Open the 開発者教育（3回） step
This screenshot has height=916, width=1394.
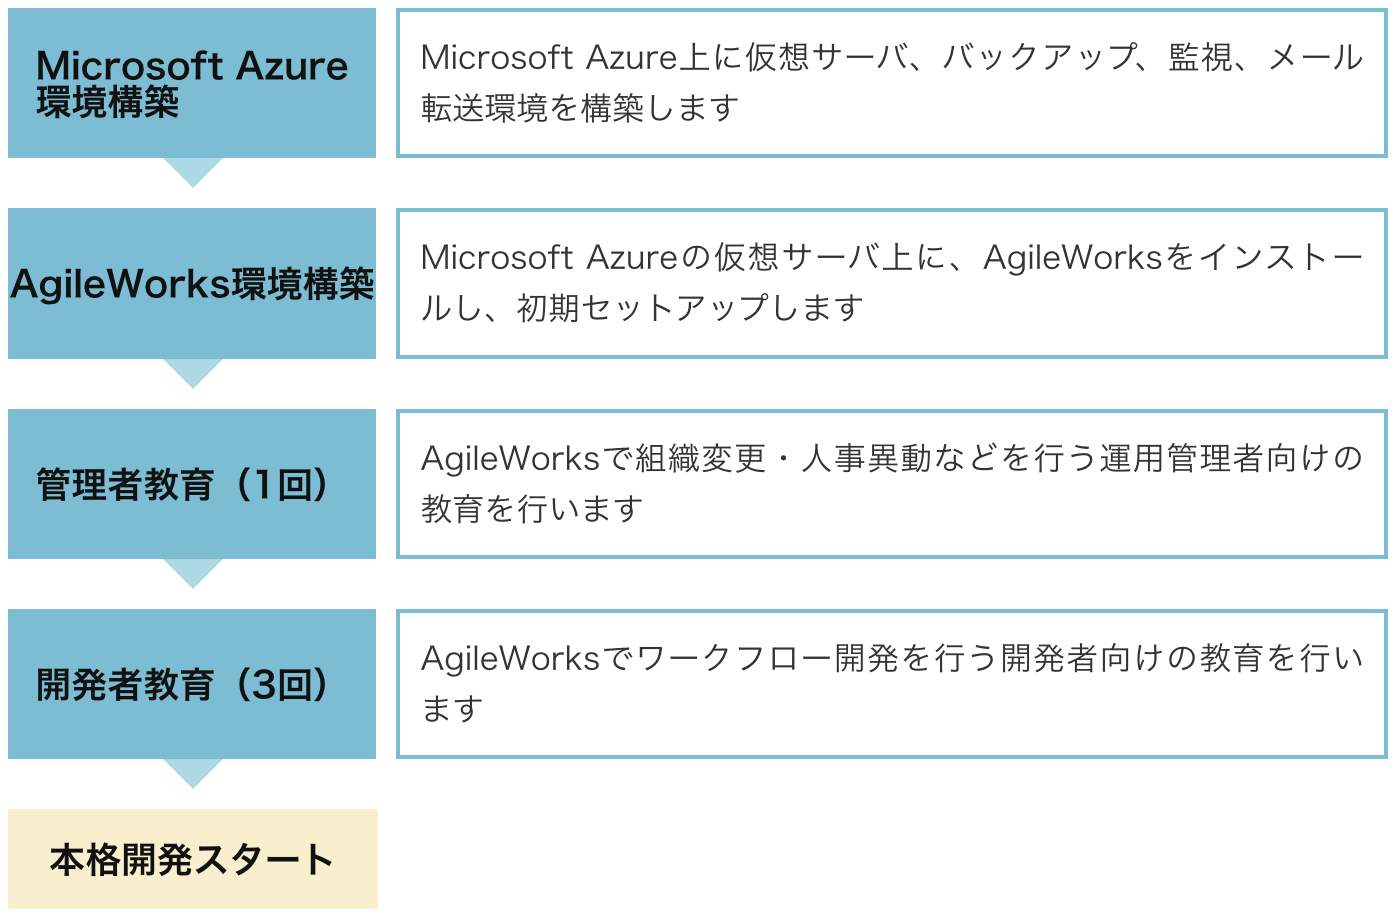pos(192,684)
